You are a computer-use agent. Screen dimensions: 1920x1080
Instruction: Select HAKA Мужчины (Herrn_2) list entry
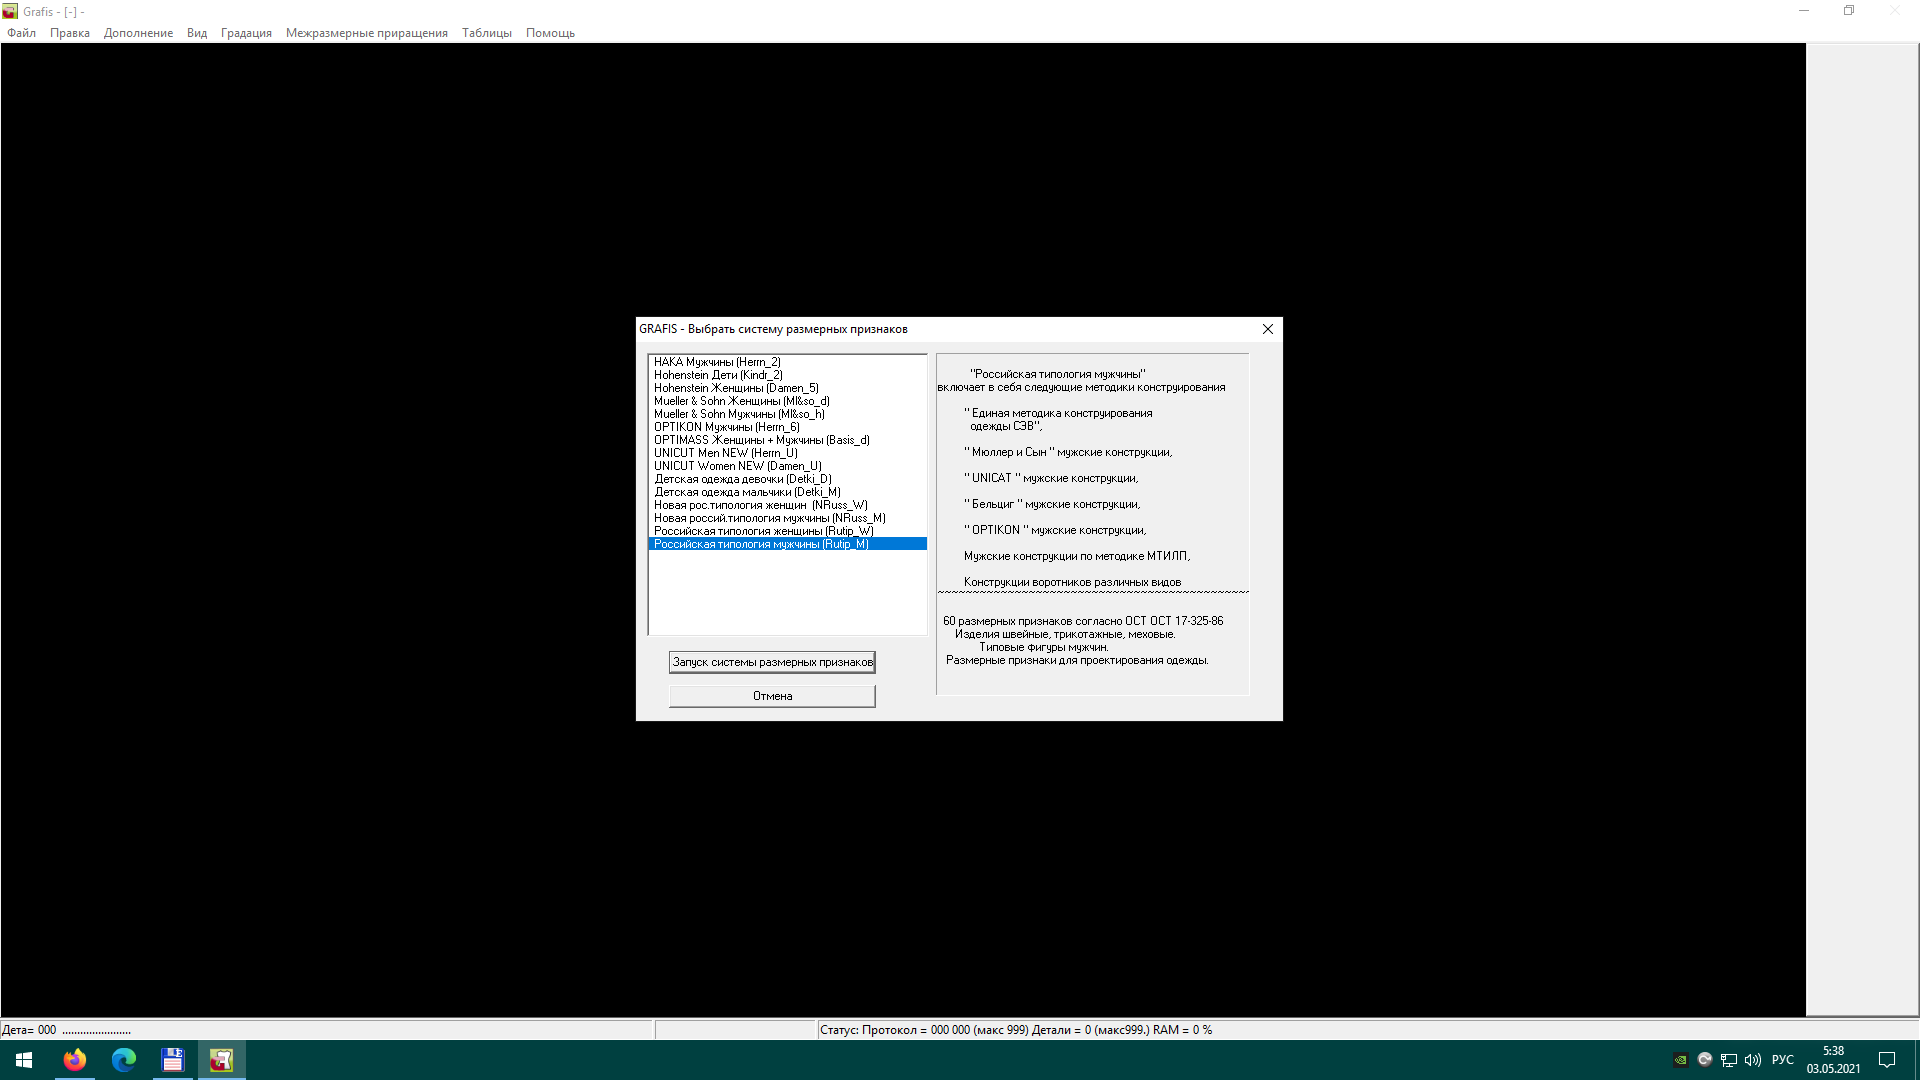tap(717, 362)
